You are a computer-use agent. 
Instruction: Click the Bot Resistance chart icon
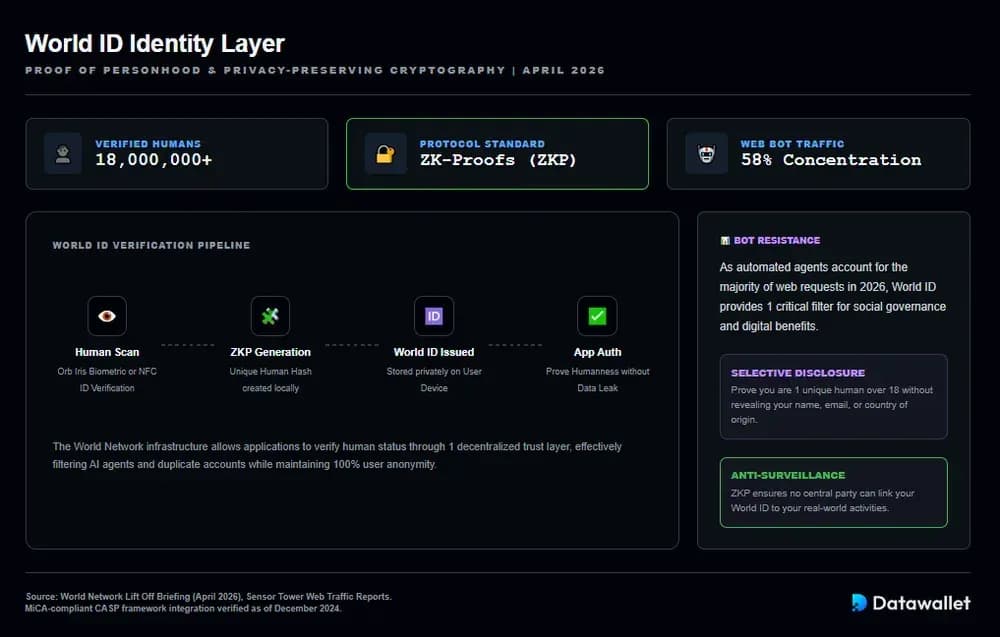725,241
